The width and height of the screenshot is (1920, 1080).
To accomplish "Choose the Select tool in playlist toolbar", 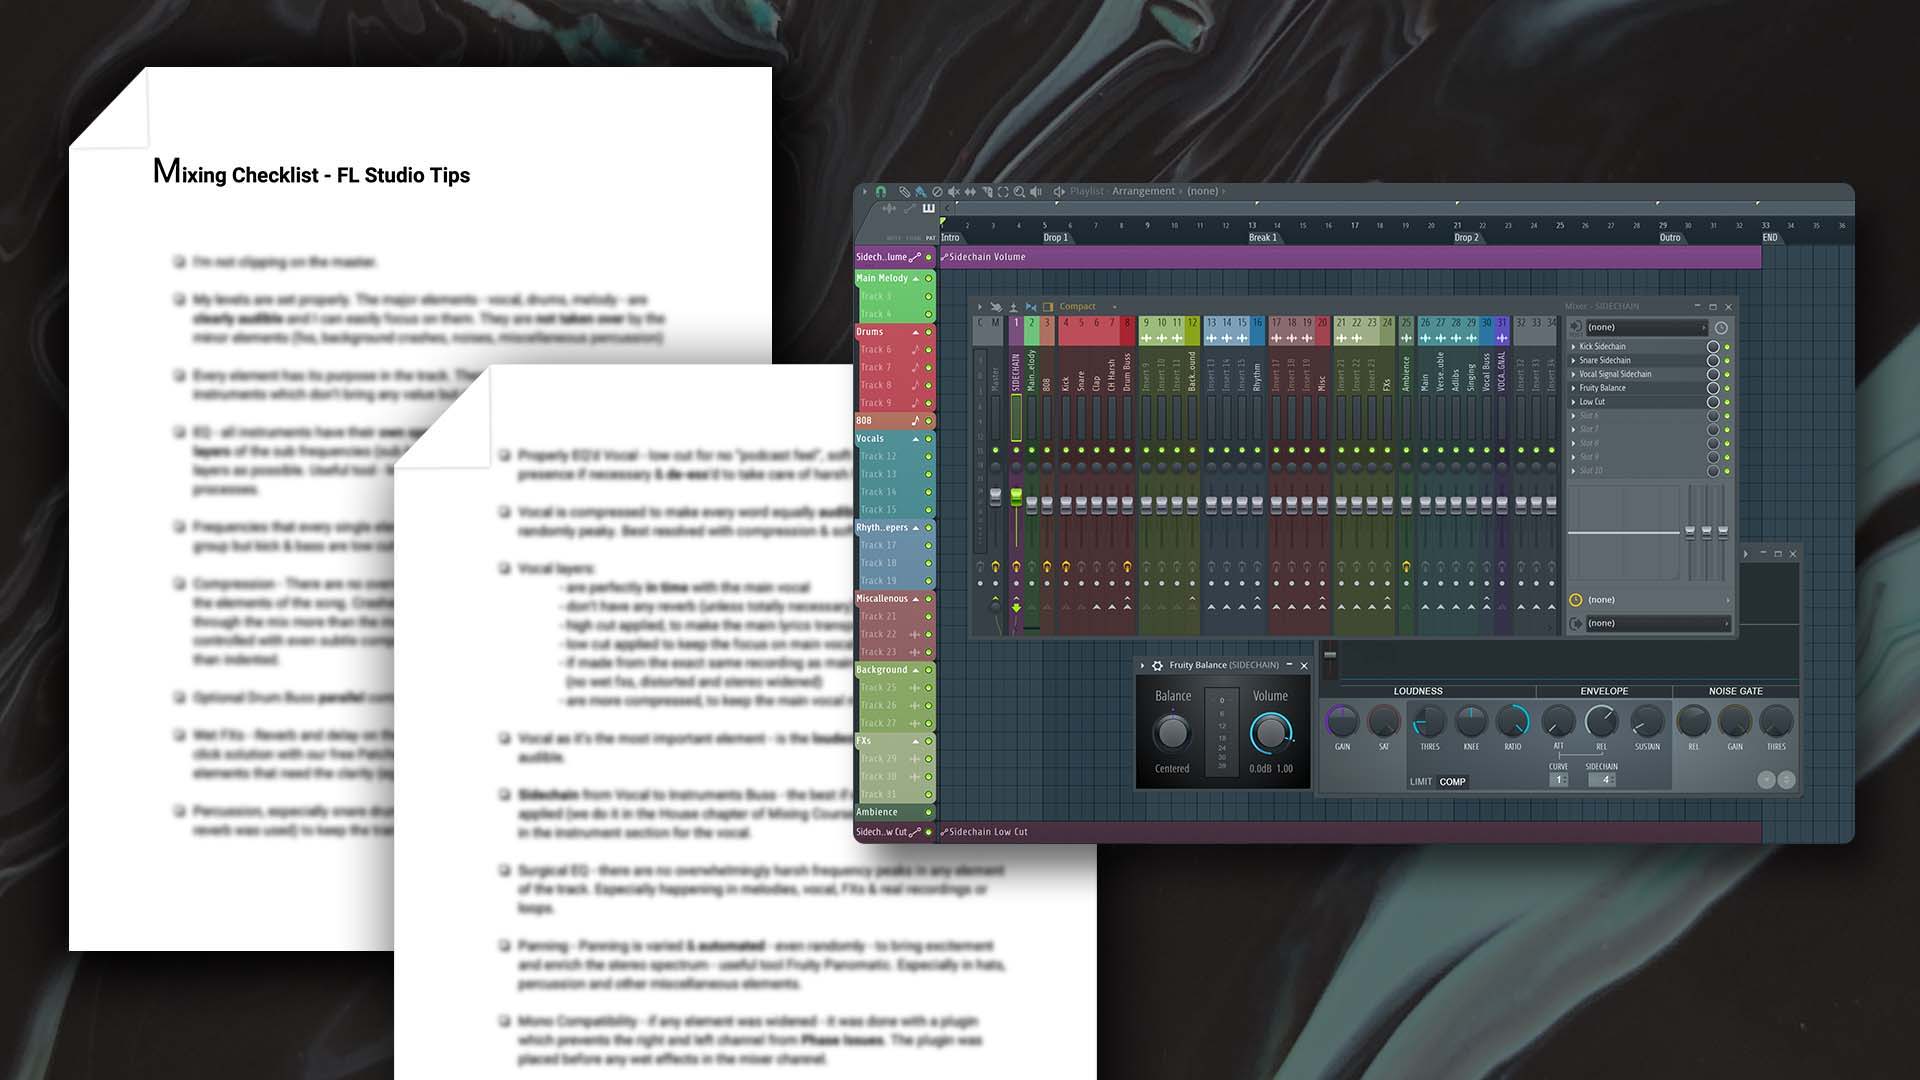I will (x=1003, y=191).
